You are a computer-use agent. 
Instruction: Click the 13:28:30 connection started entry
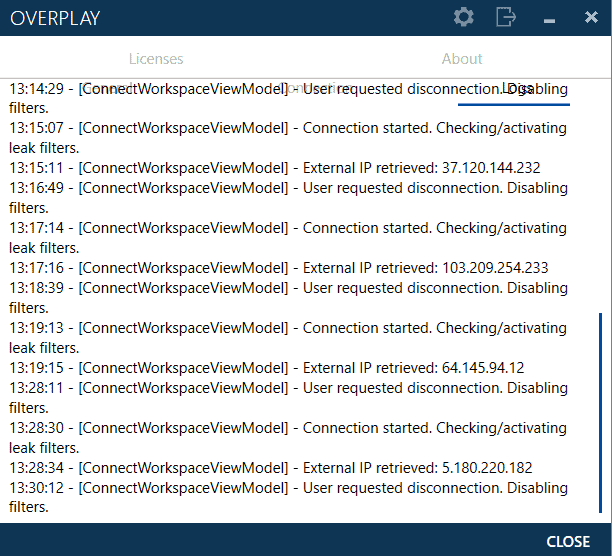(x=288, y=437)
